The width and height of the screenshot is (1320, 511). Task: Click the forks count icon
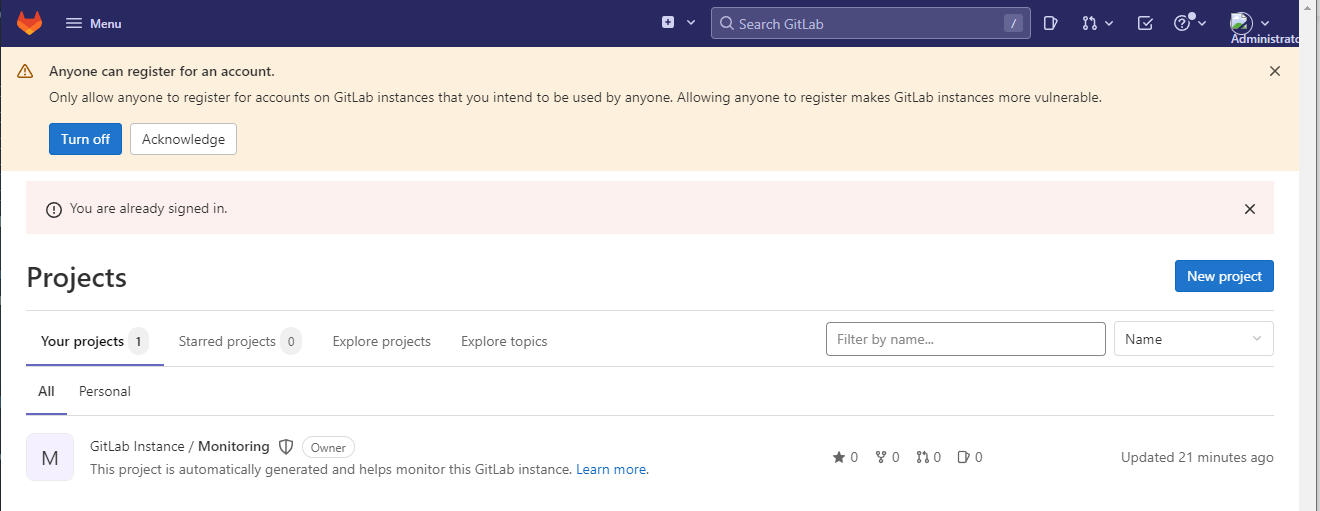(881, 457)
